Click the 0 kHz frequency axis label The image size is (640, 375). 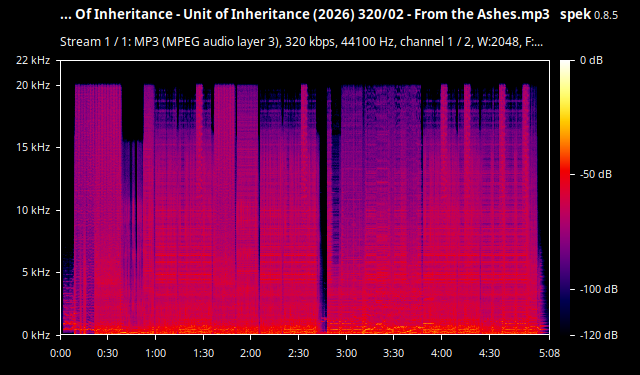tap(36, 335)
